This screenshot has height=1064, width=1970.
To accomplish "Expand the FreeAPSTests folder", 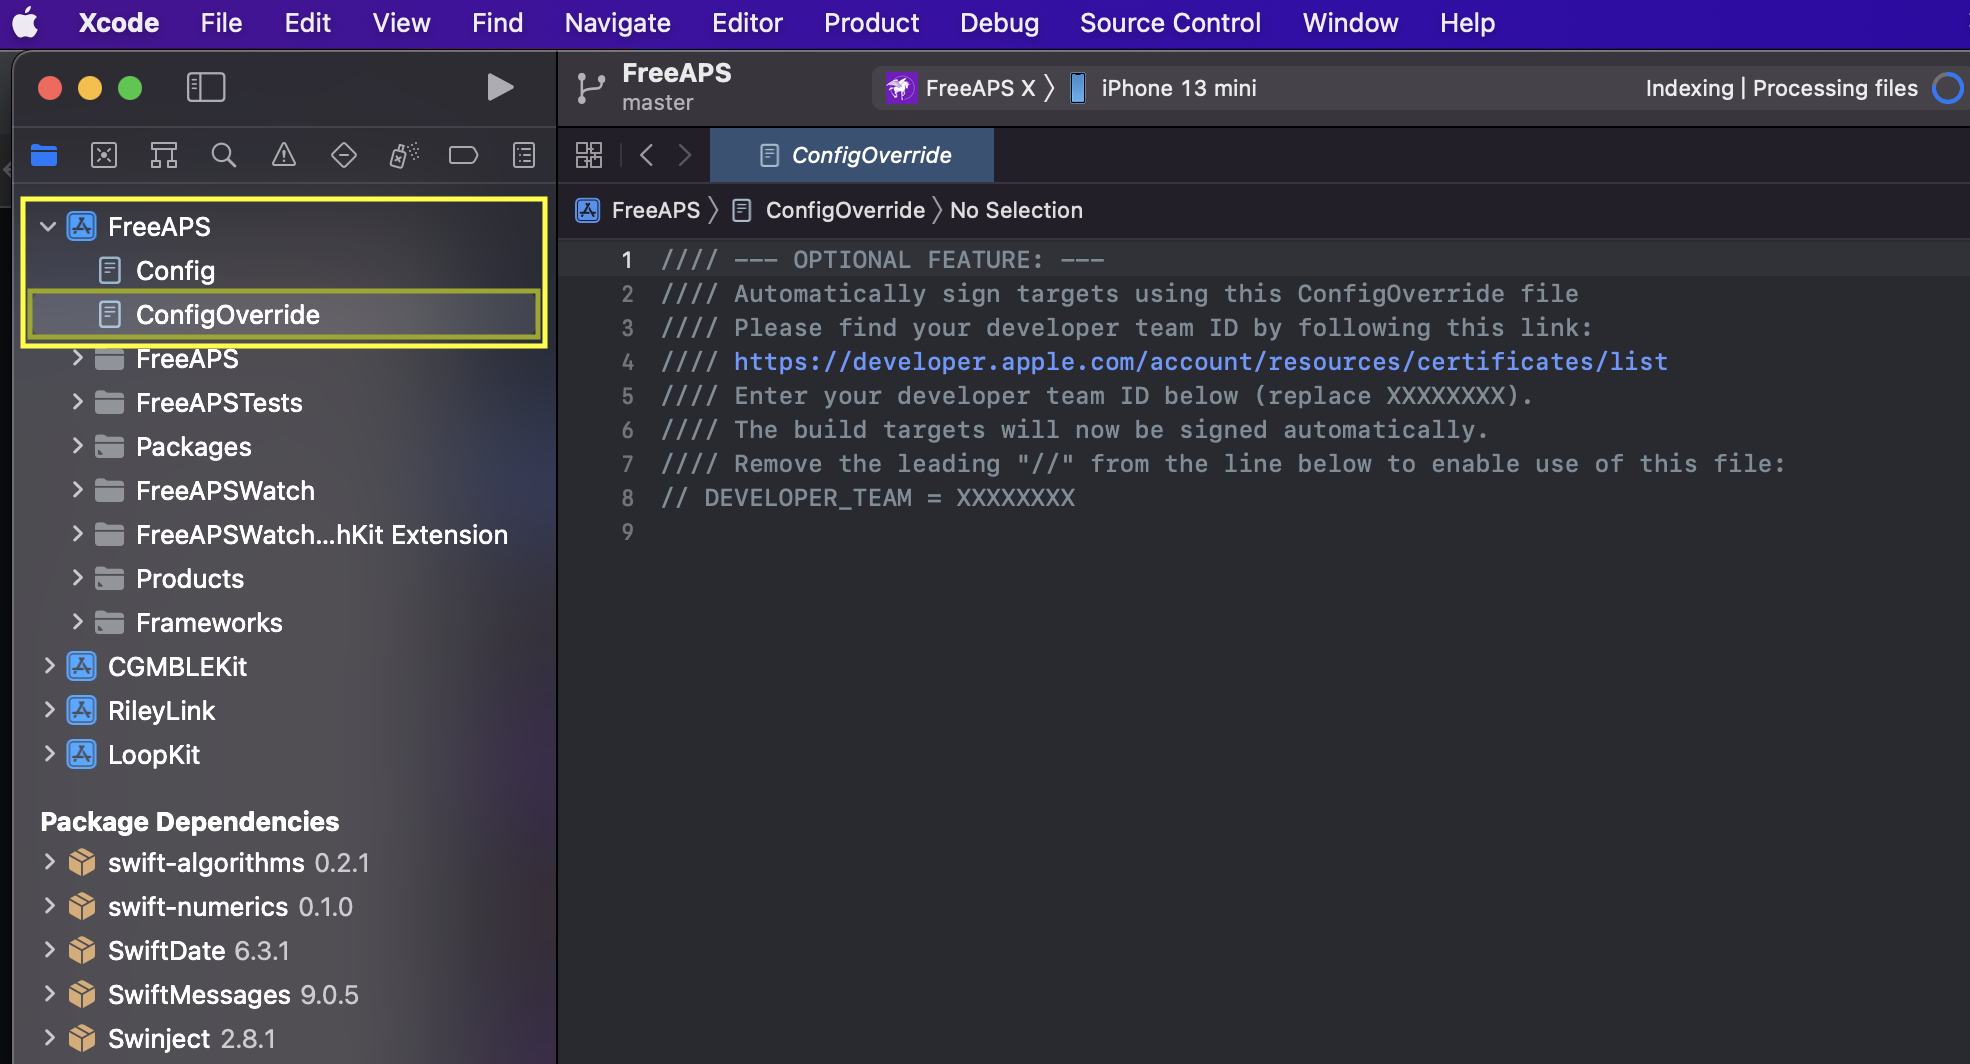I will (x=77, y=402).
